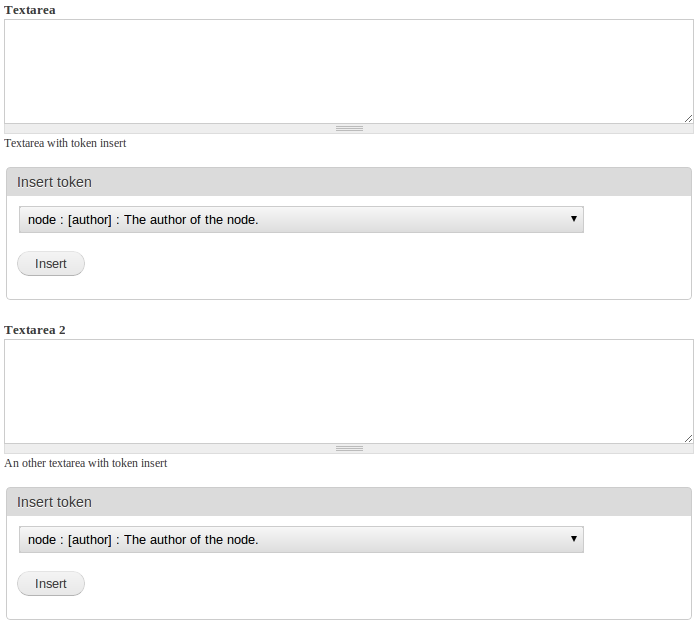Click inside the first Textarea field
Image resolution: width=698 pixels, height=627 pixels.
(349, 71)
